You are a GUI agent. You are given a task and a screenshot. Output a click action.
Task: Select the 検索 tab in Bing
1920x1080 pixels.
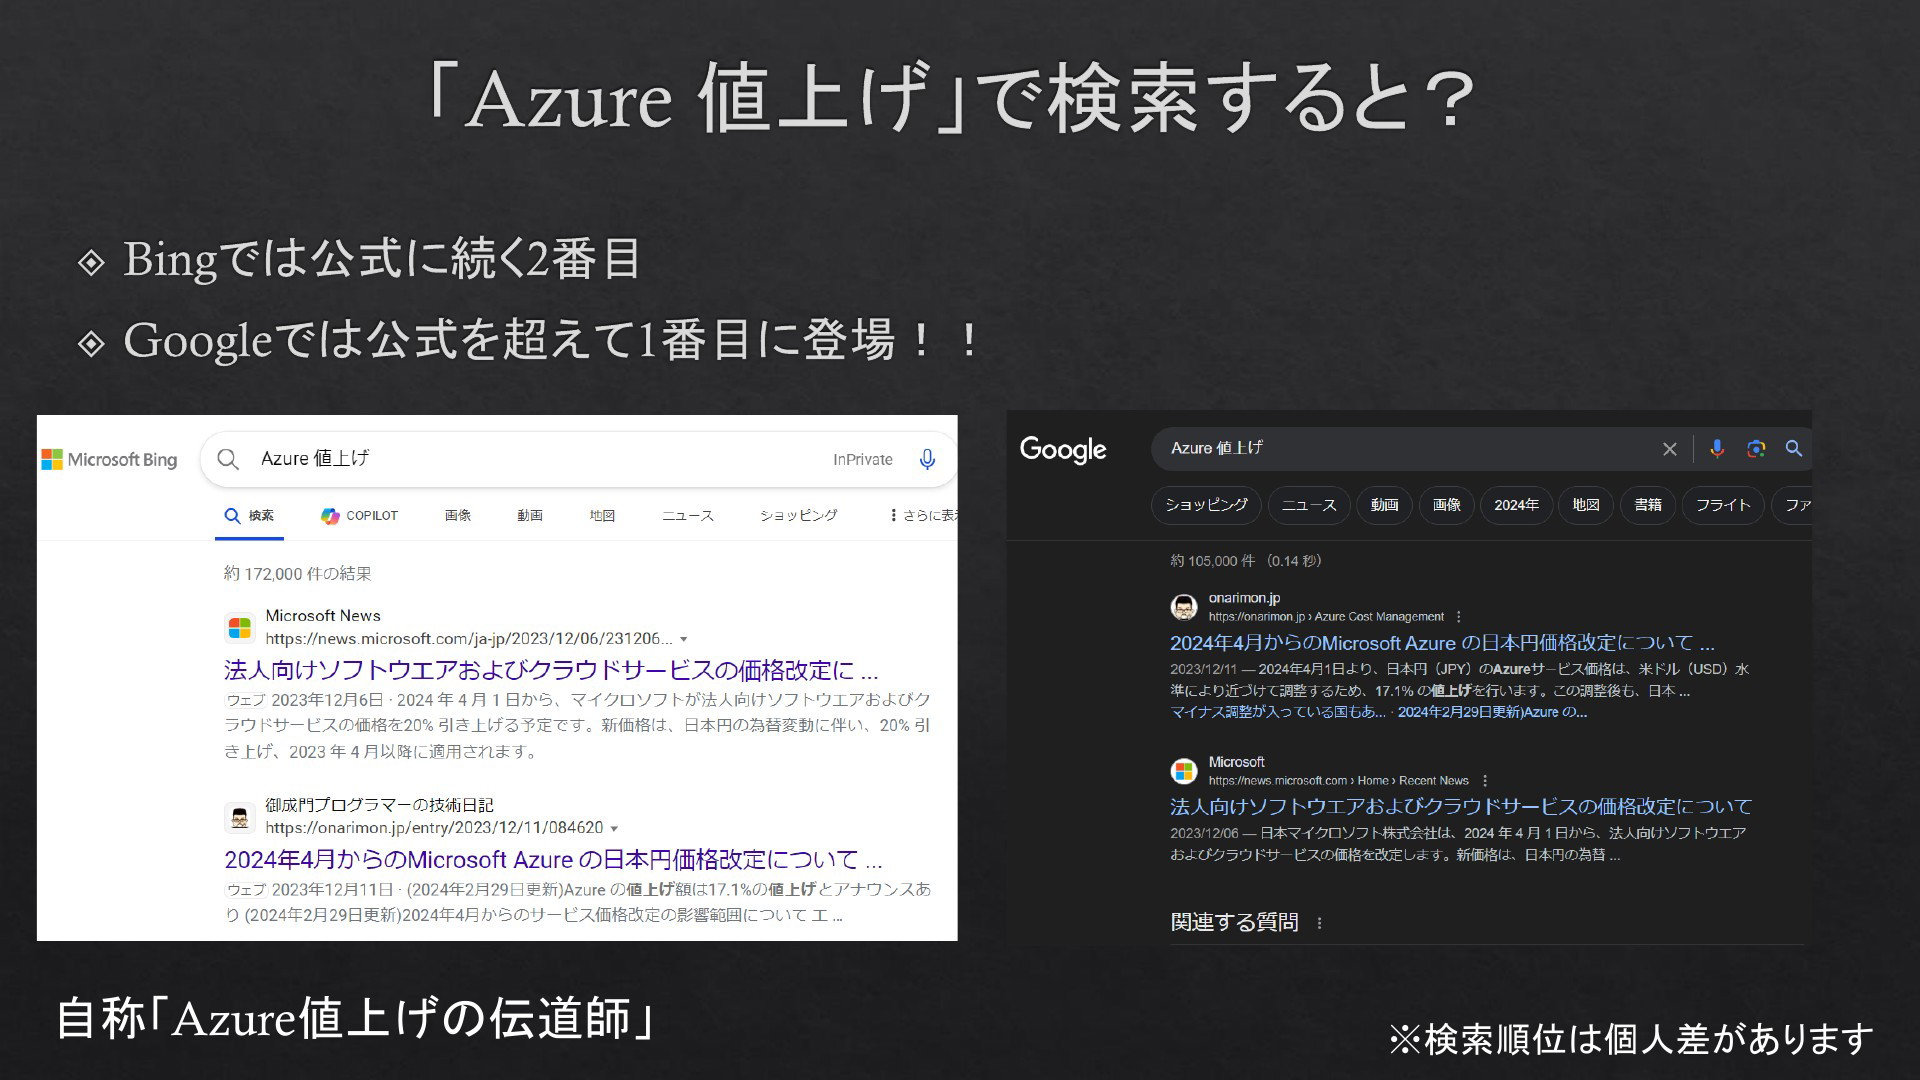click(x=249, y=516)
